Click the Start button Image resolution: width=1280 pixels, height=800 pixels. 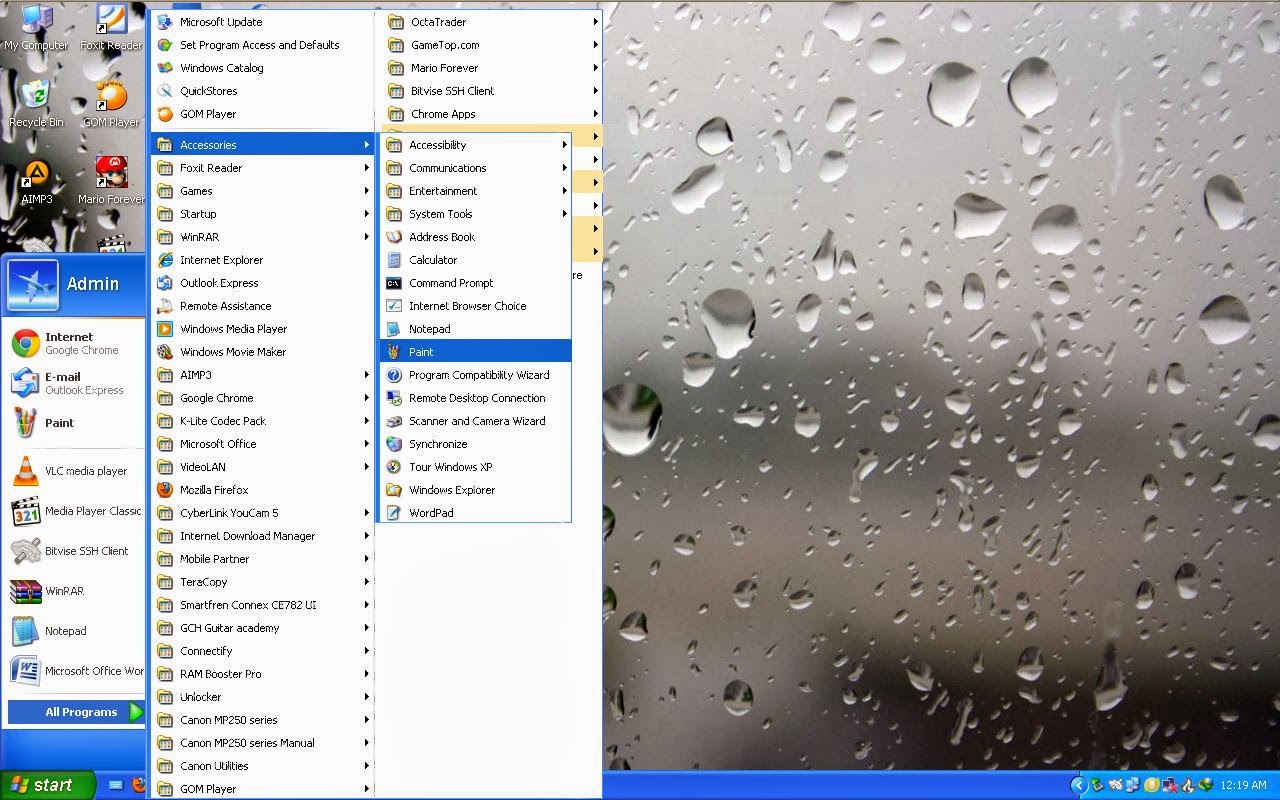pyautogui.click(x=47, y=785)
